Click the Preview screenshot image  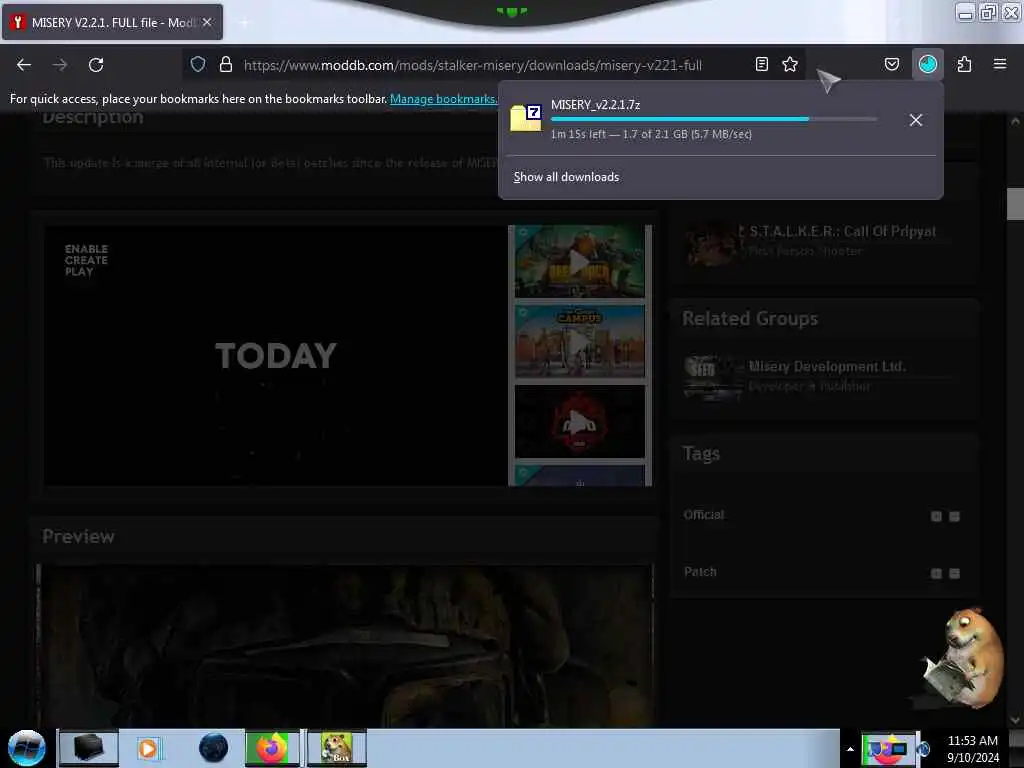pyautogui.click(x=345, y=647)
